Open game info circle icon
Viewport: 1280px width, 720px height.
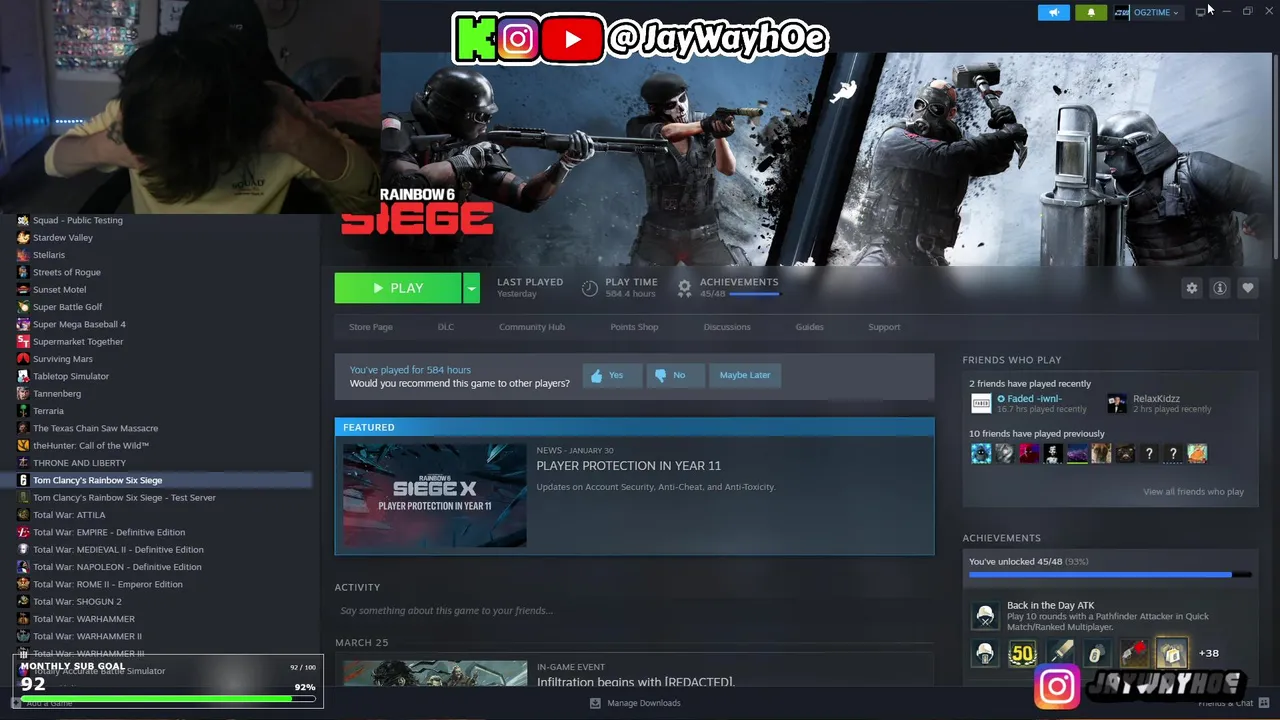1219,288
